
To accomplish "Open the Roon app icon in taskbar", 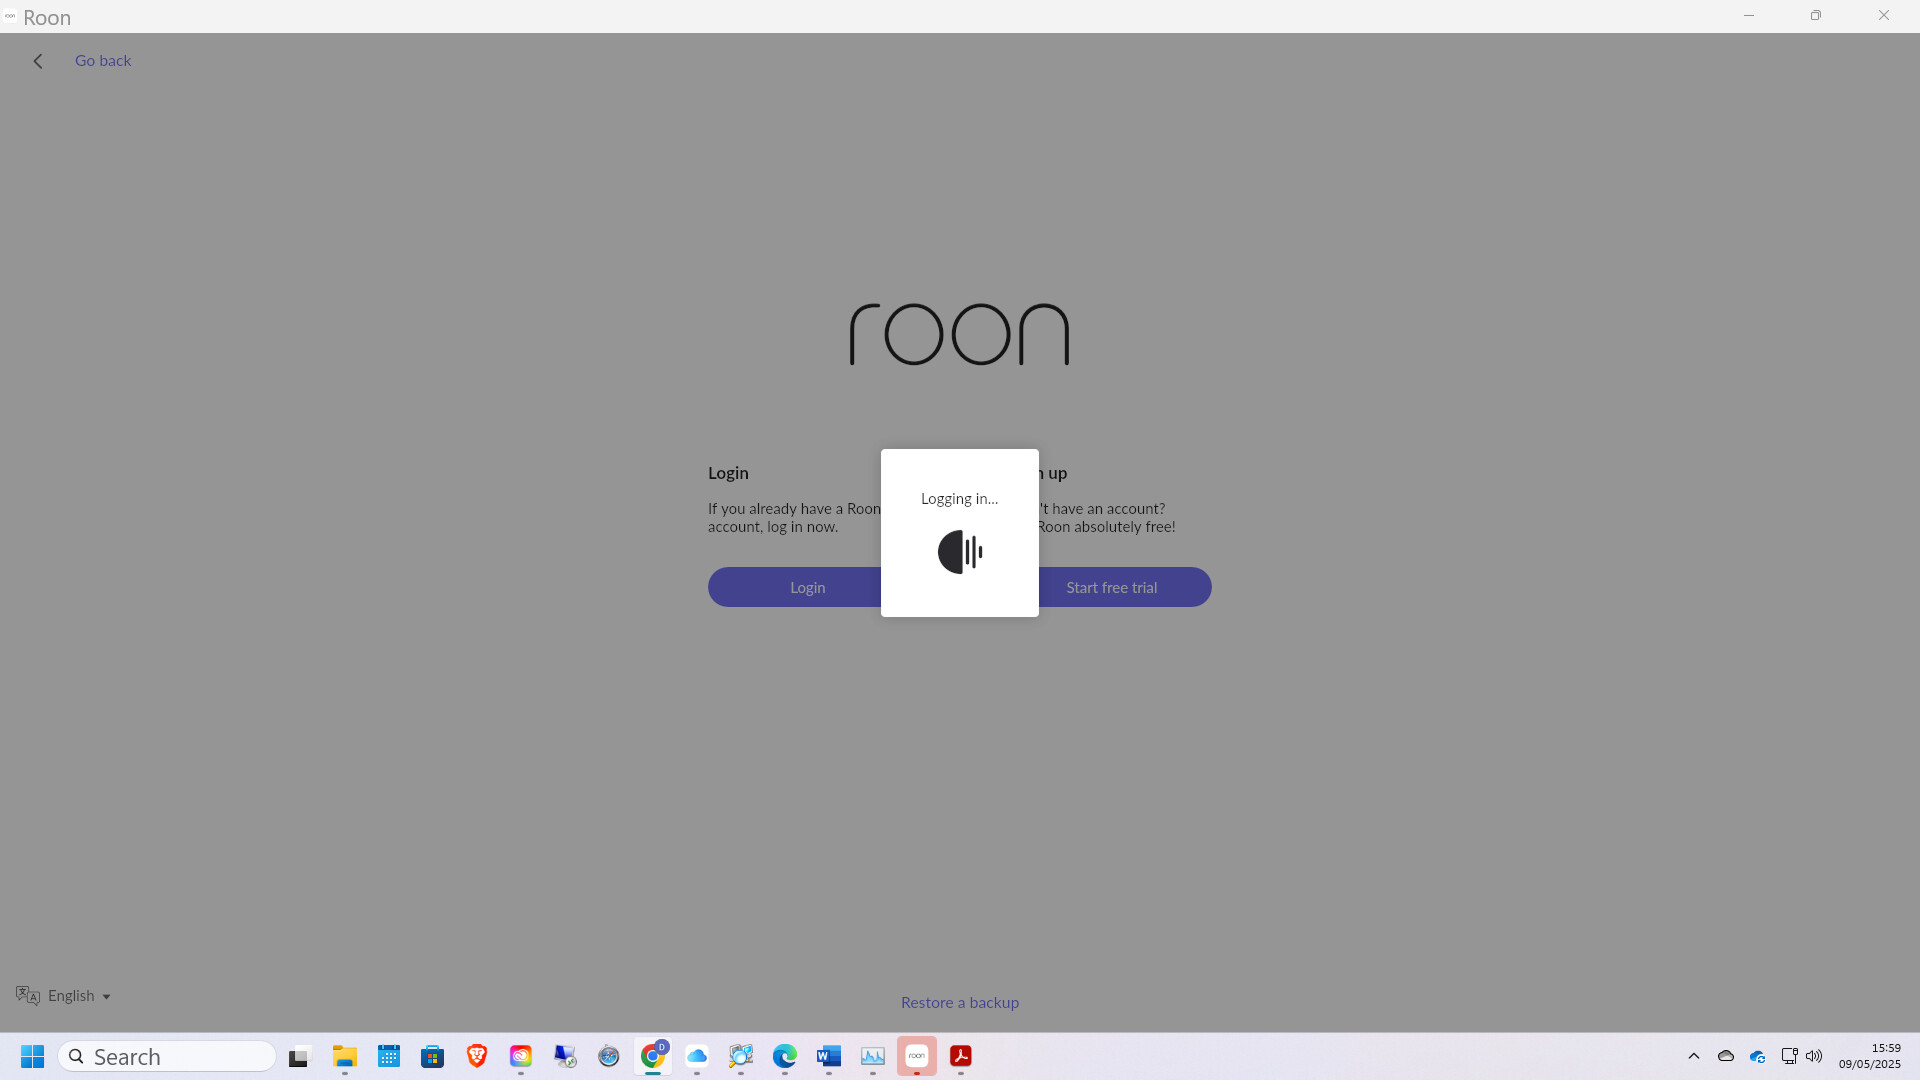I will (x=917, y=1056).
